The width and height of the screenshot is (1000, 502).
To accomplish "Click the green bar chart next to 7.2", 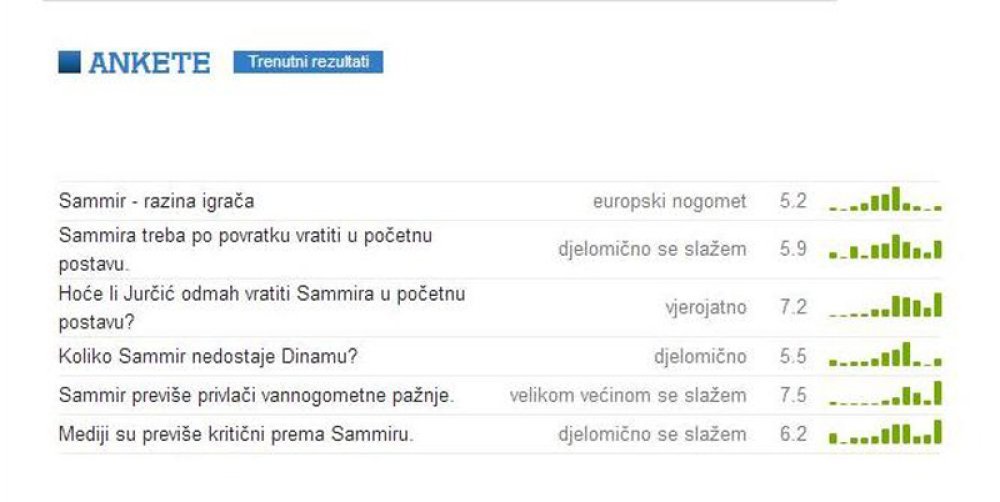I will pos(885,306).
